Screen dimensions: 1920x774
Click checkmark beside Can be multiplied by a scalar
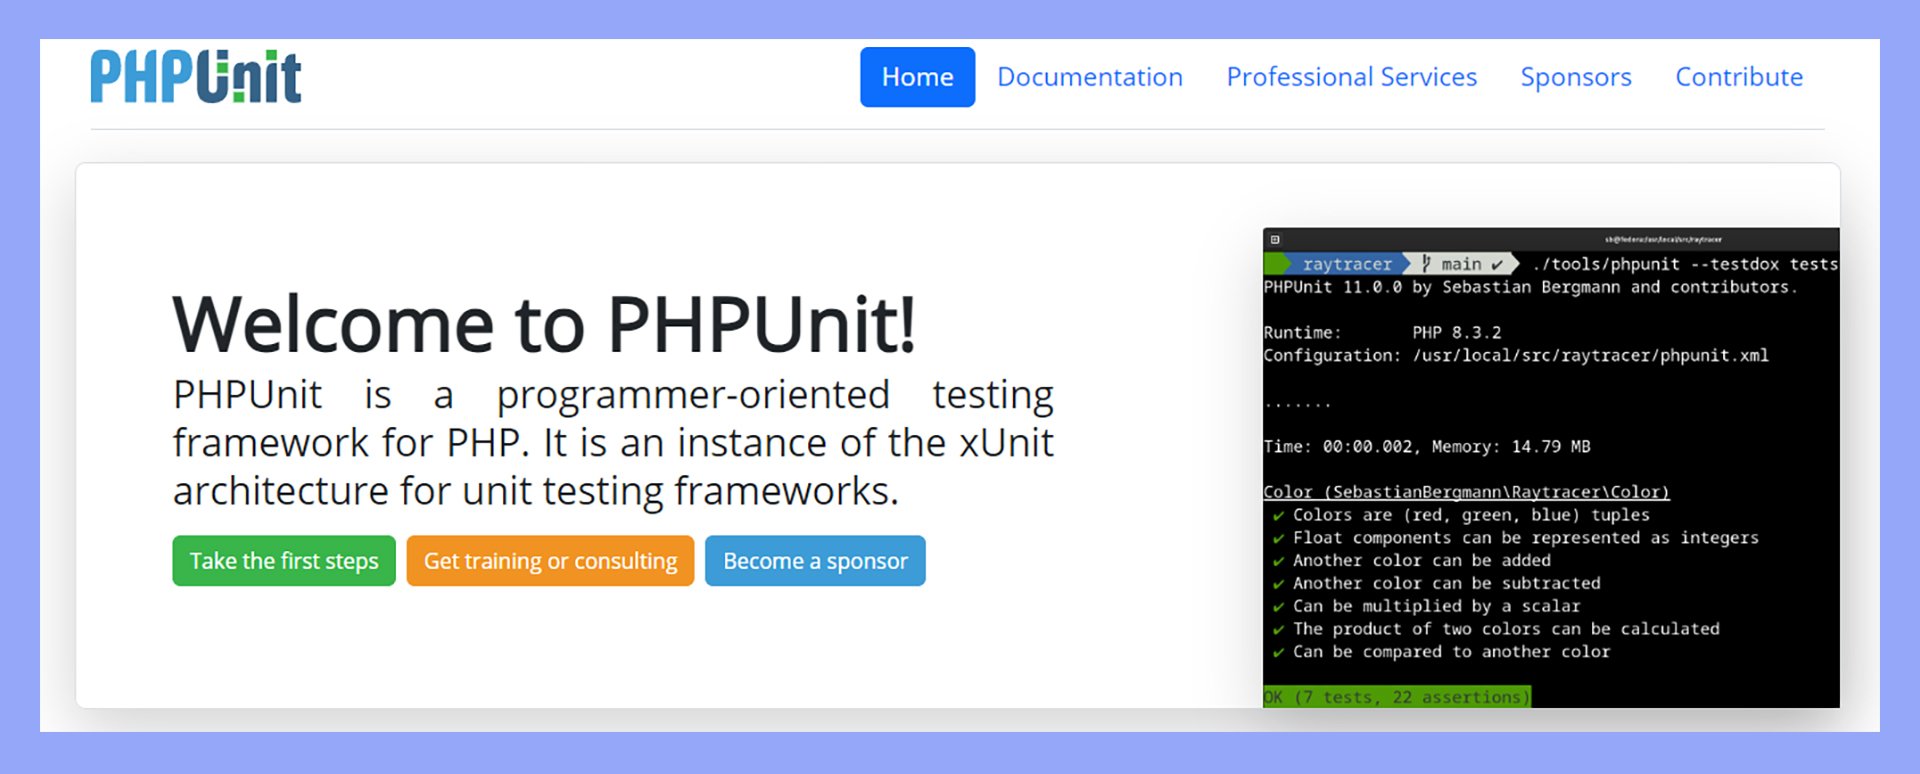click(1278, 607)
